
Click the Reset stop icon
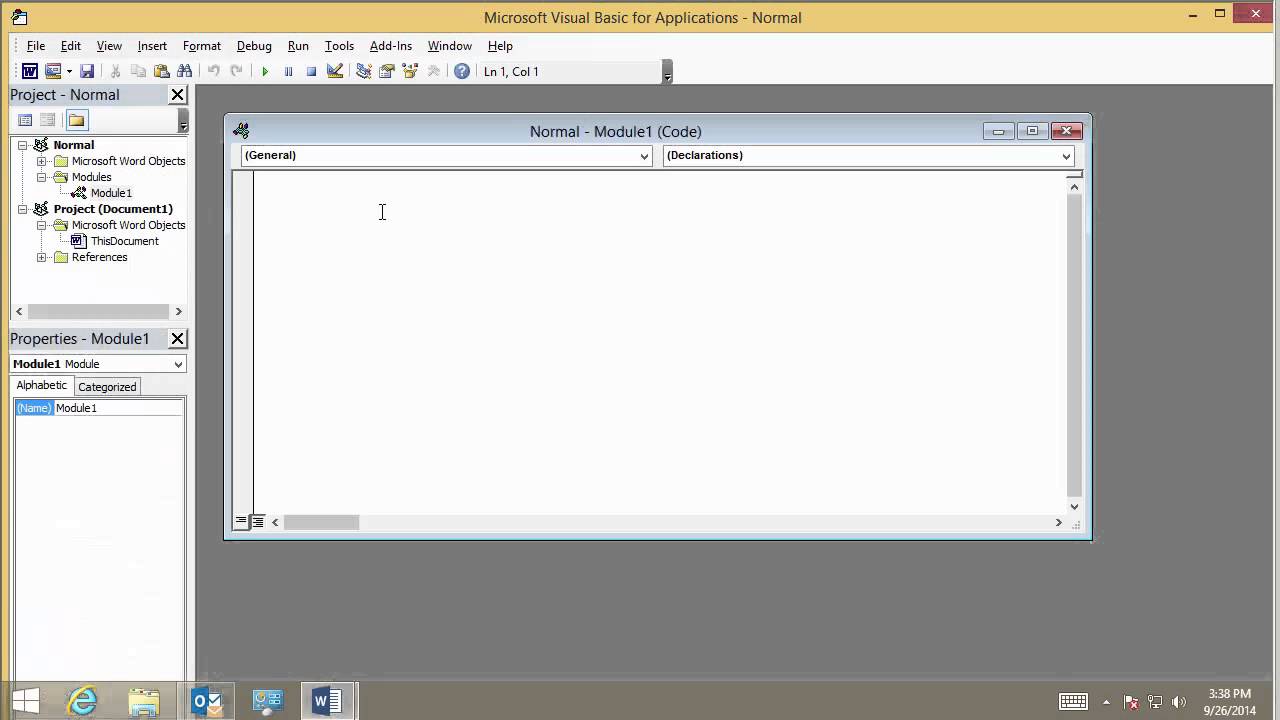pos(311,71)
